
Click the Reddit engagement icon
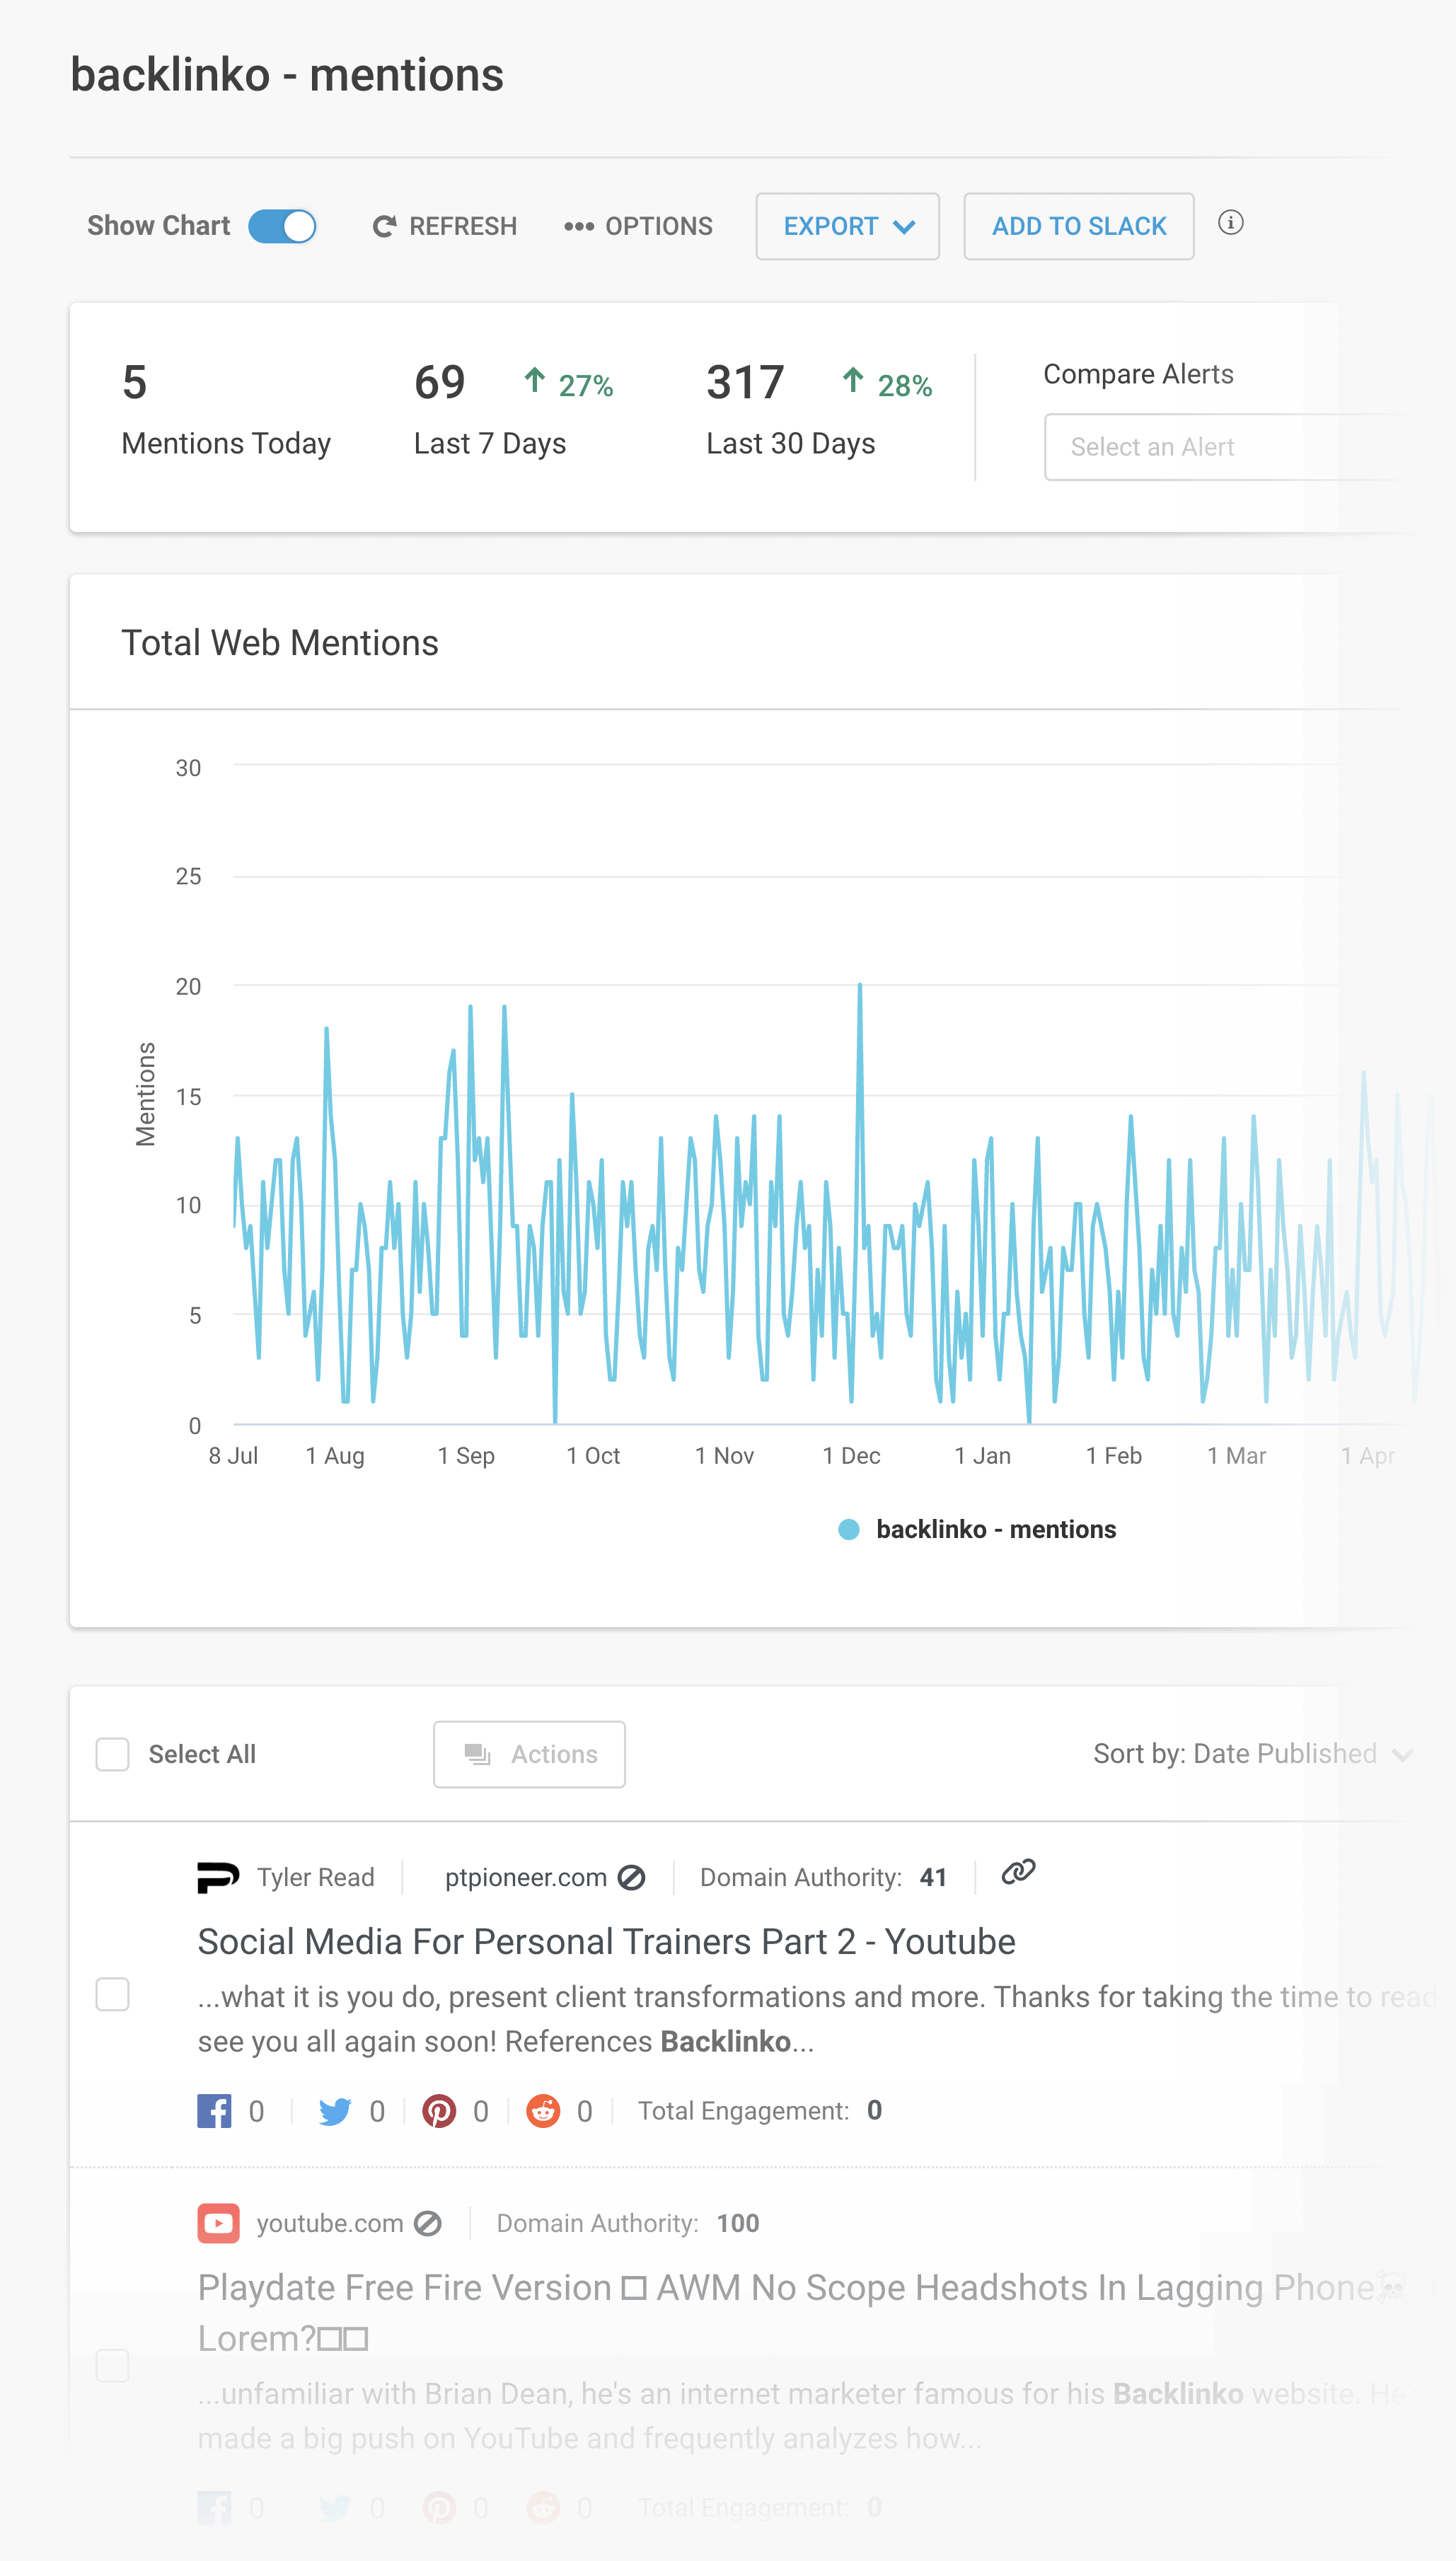click(543, 2110)
